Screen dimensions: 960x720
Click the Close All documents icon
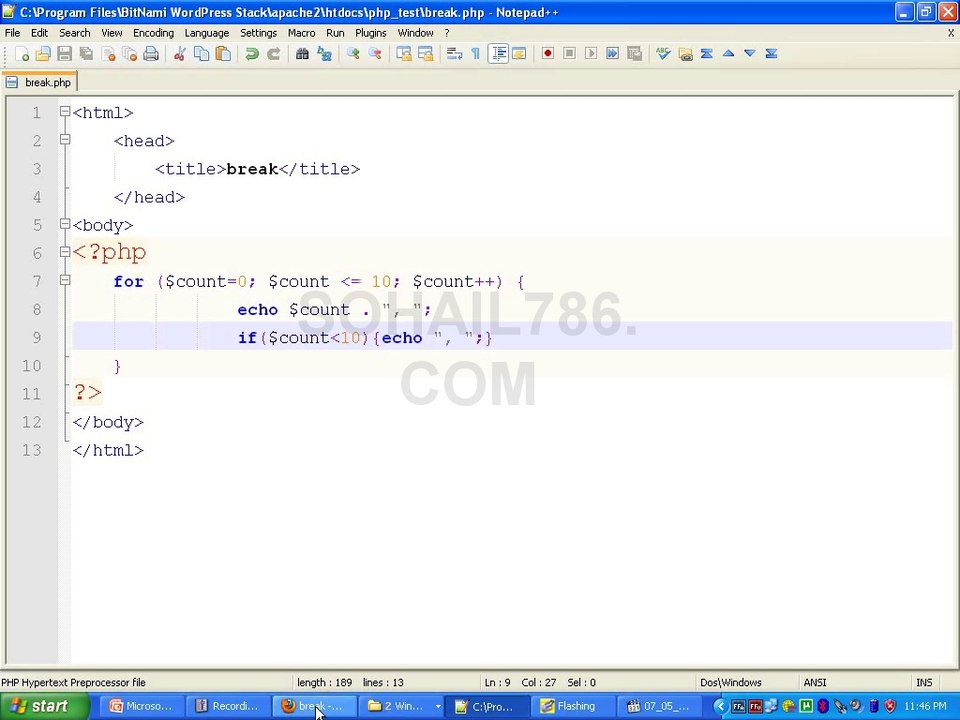(x=129, y=54)
